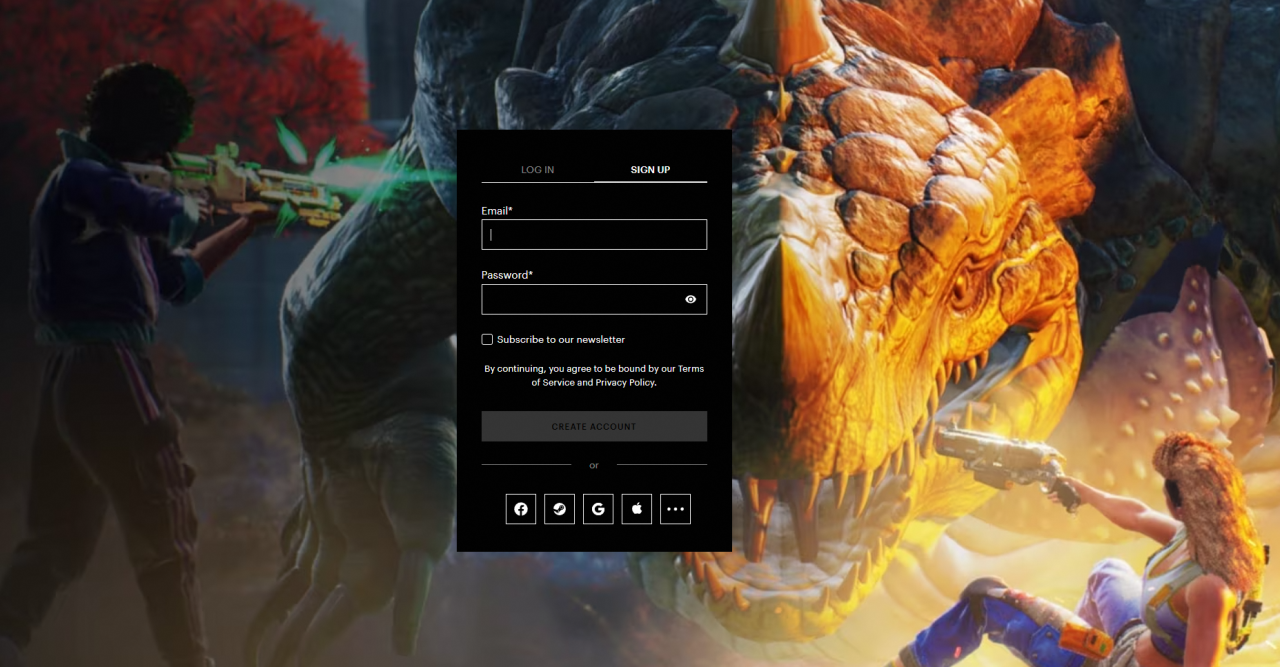Focus the Email input field
Screen dimensions: 1280x667
(x=594, y=235)
